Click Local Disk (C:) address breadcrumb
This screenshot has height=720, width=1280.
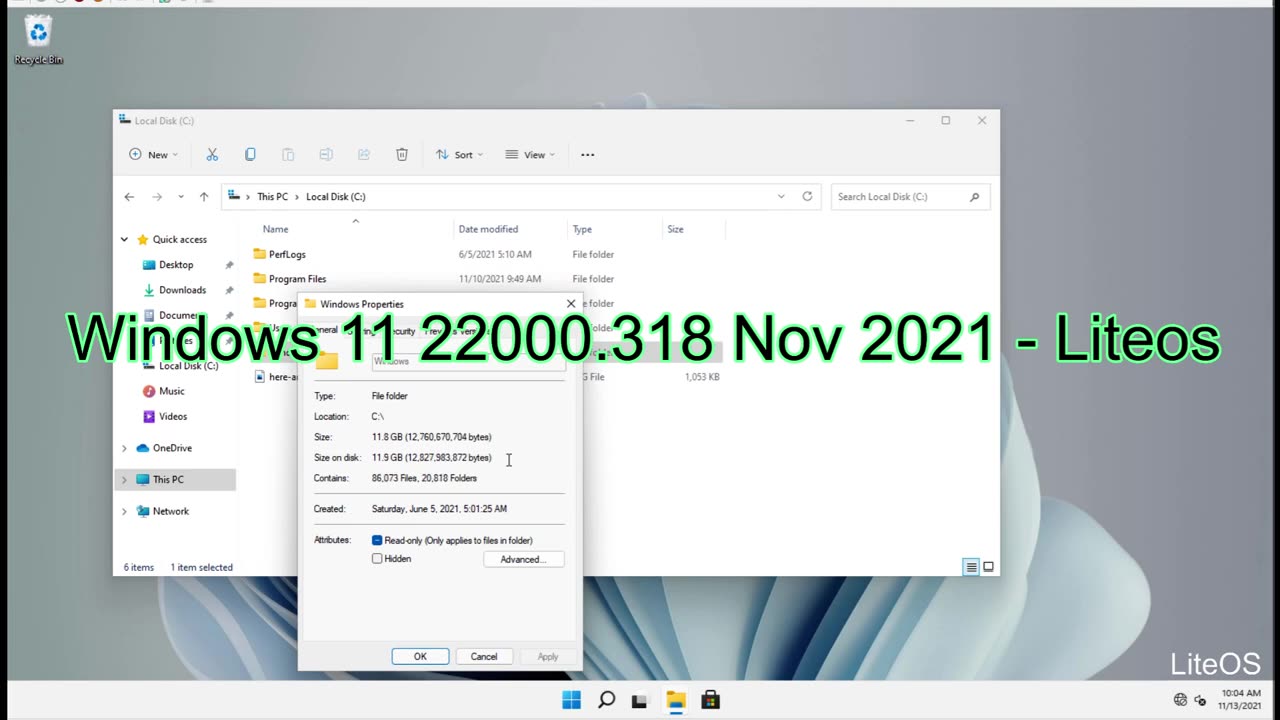(x=336, y=197)
